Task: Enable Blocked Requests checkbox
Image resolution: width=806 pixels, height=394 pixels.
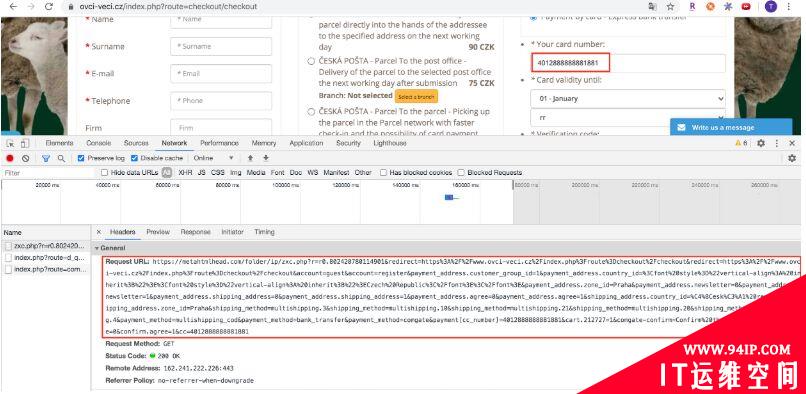Action: [461, 173]
